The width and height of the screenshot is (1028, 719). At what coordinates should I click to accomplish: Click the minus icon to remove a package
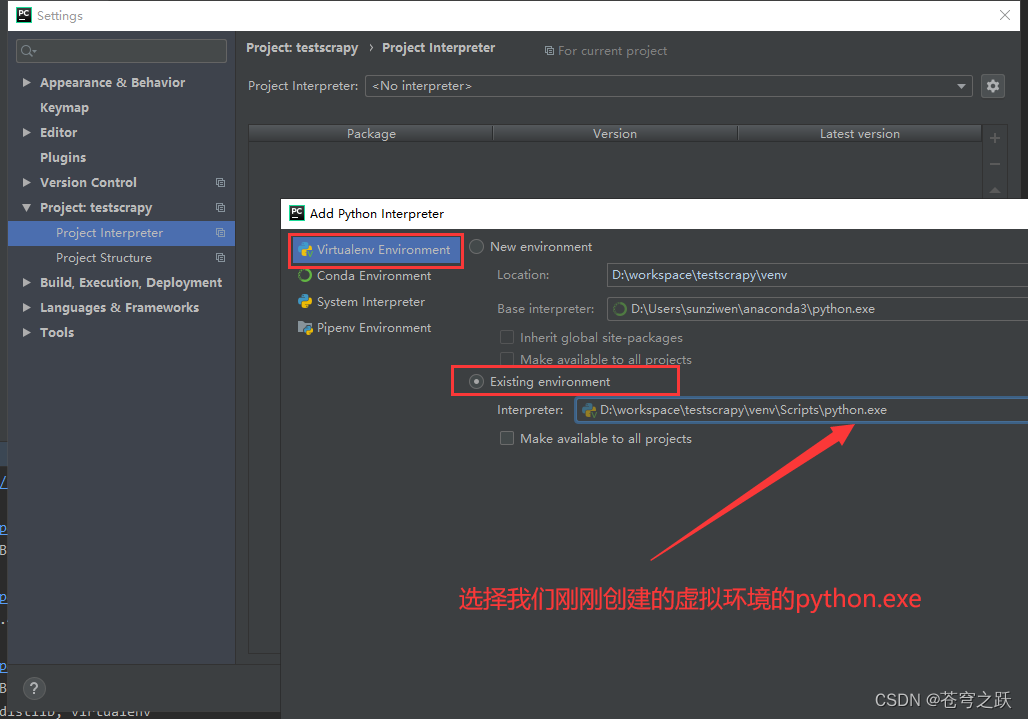995,164
